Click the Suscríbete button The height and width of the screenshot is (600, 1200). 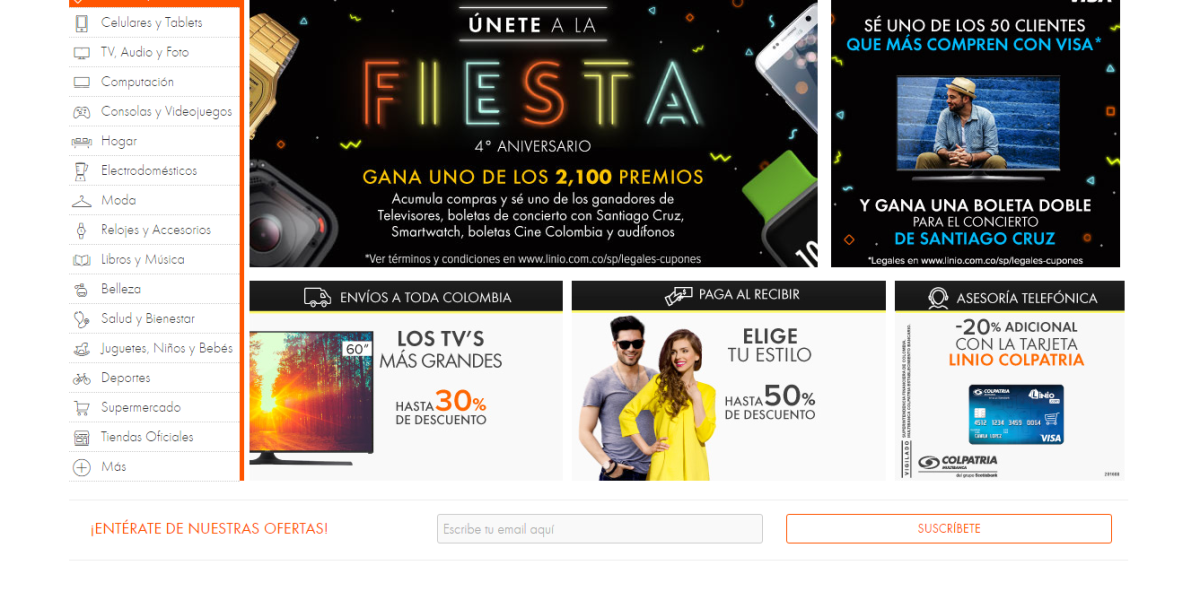tap(949, 529)
